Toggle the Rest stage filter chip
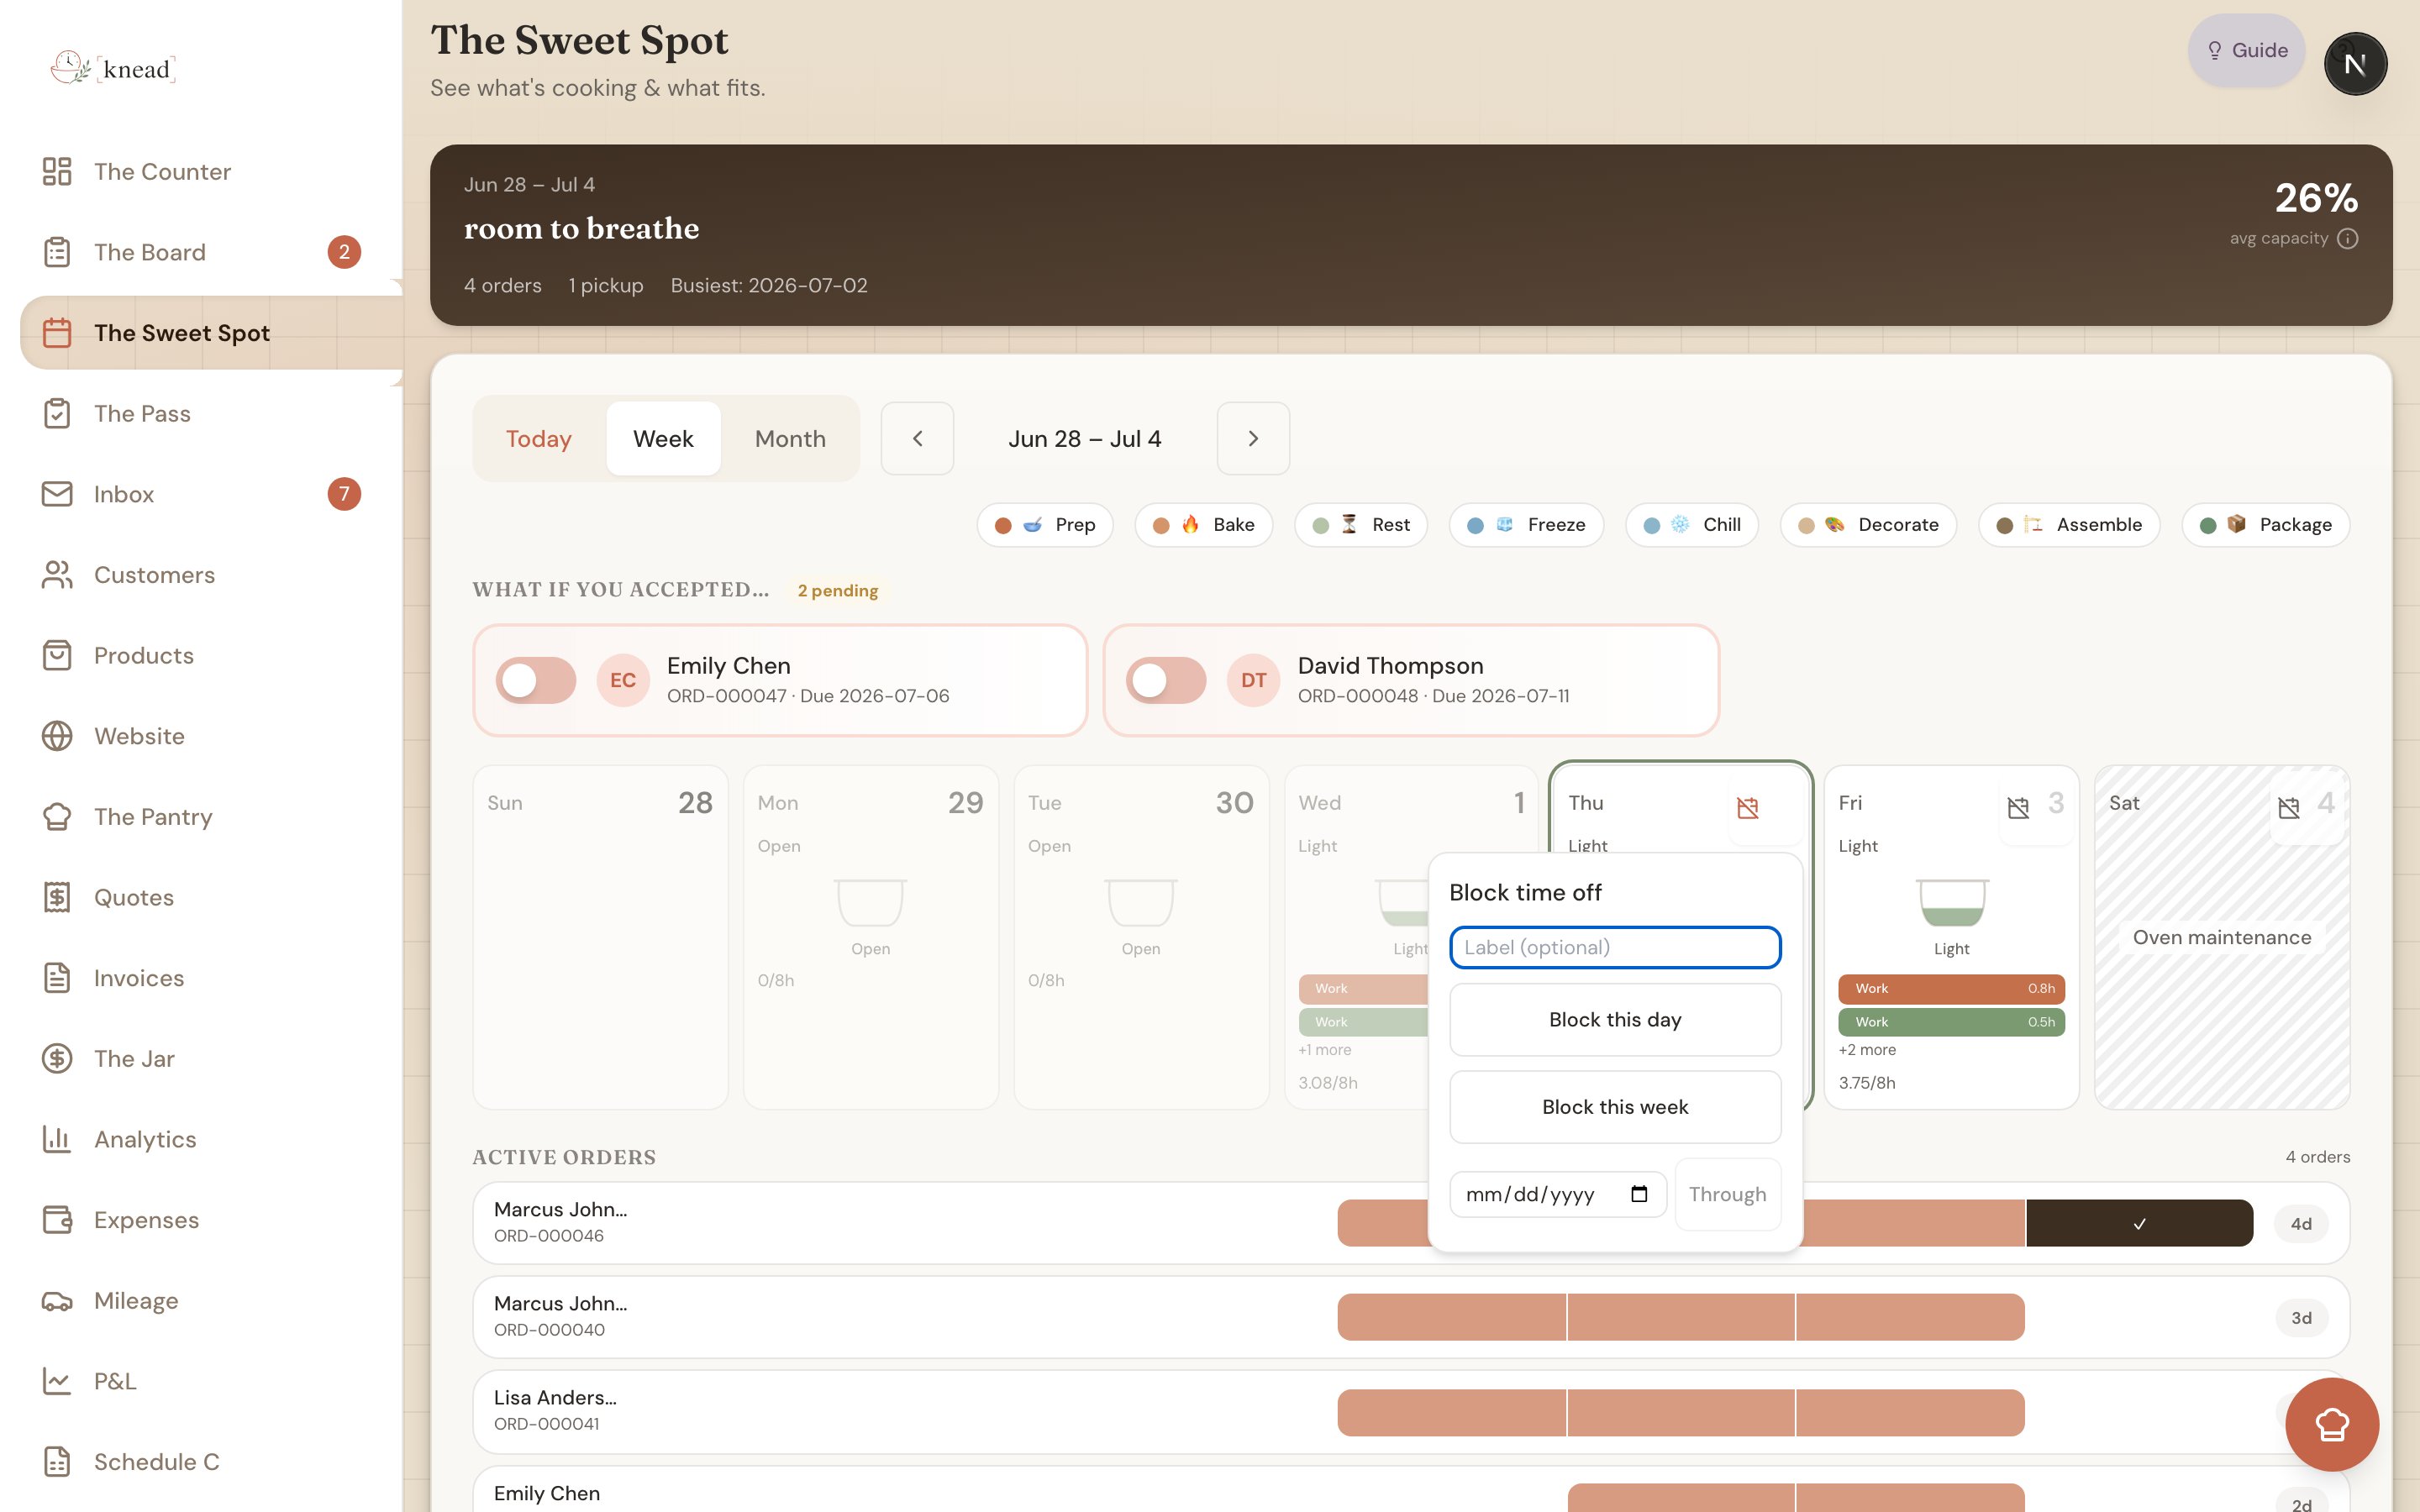 point(1361,525)
